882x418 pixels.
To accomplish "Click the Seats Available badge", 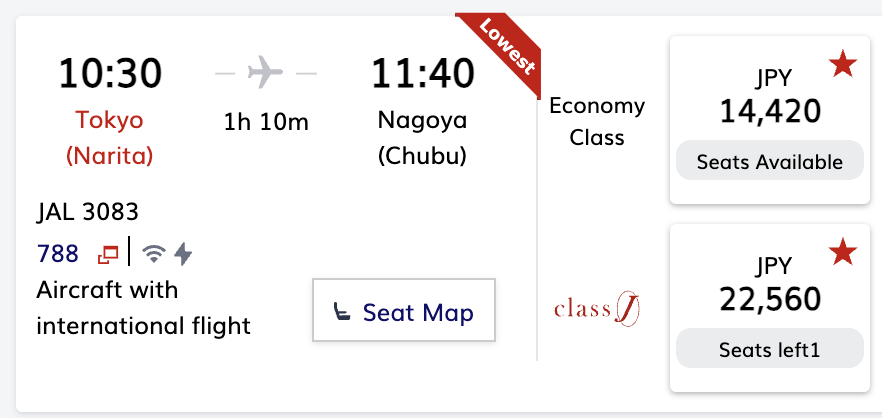I will [769, 162].
